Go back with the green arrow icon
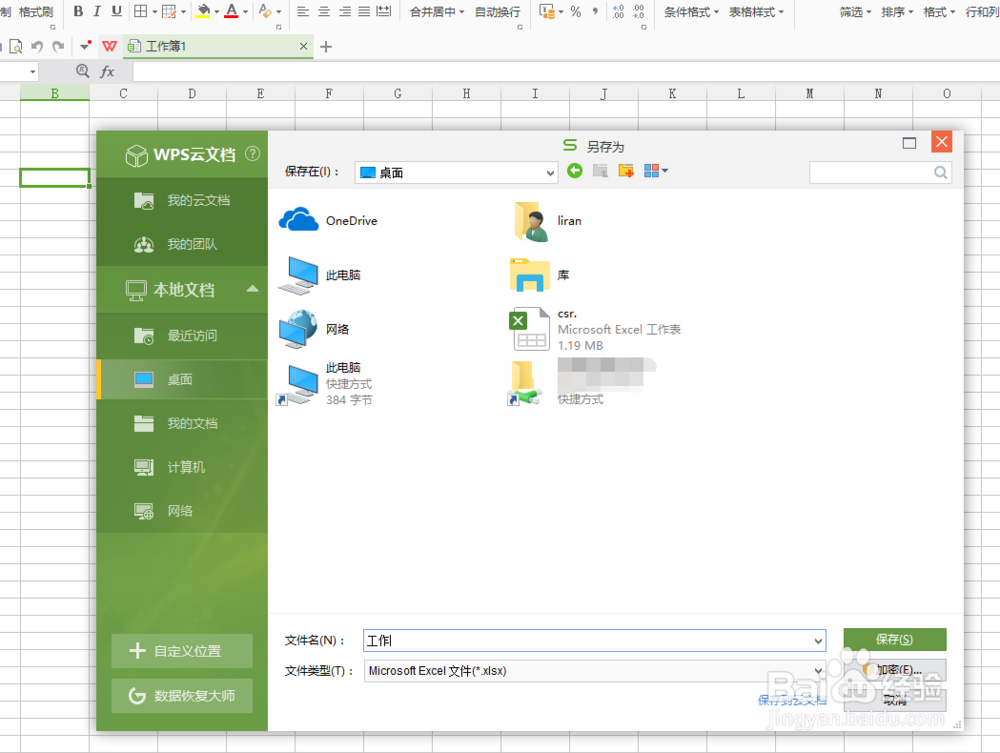1000x753 pixels. tap(575, 171)
